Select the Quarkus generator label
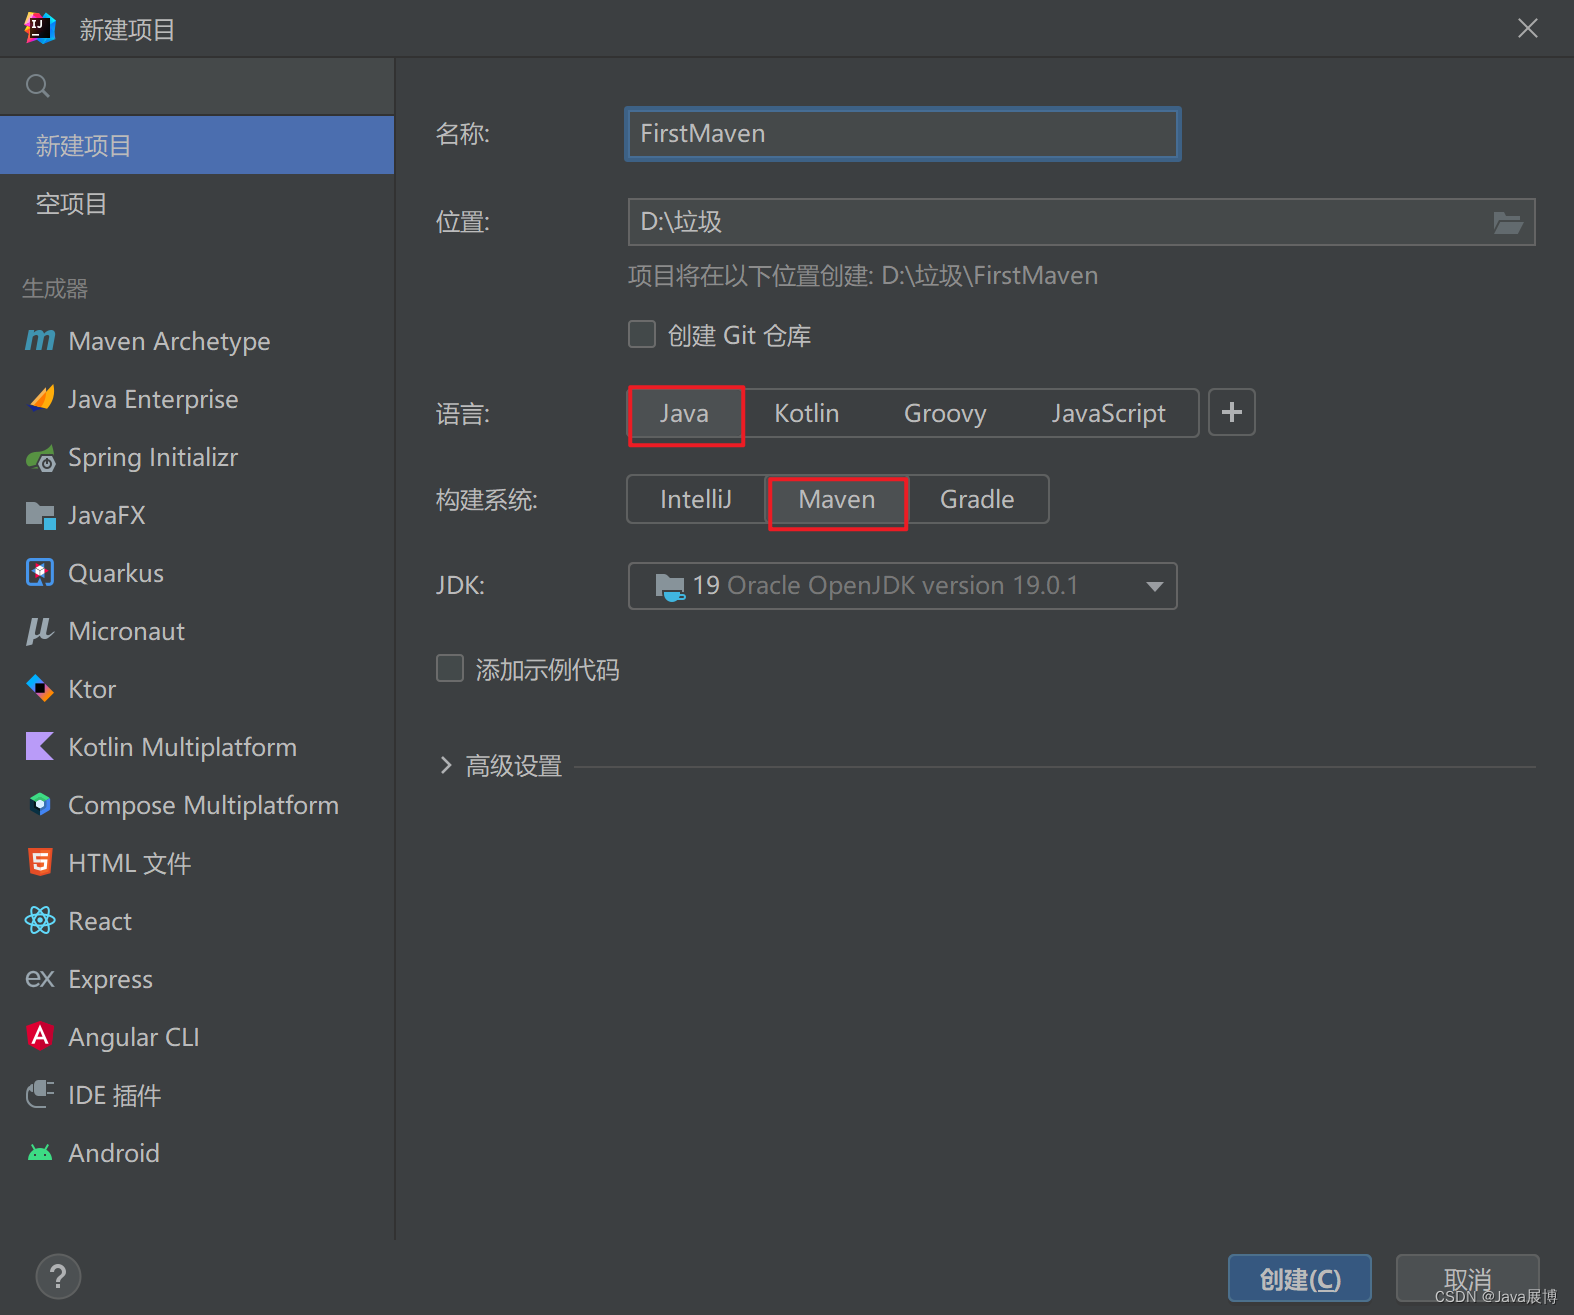Viewport: 1574px width, 1315px height. tap(116, 573)
